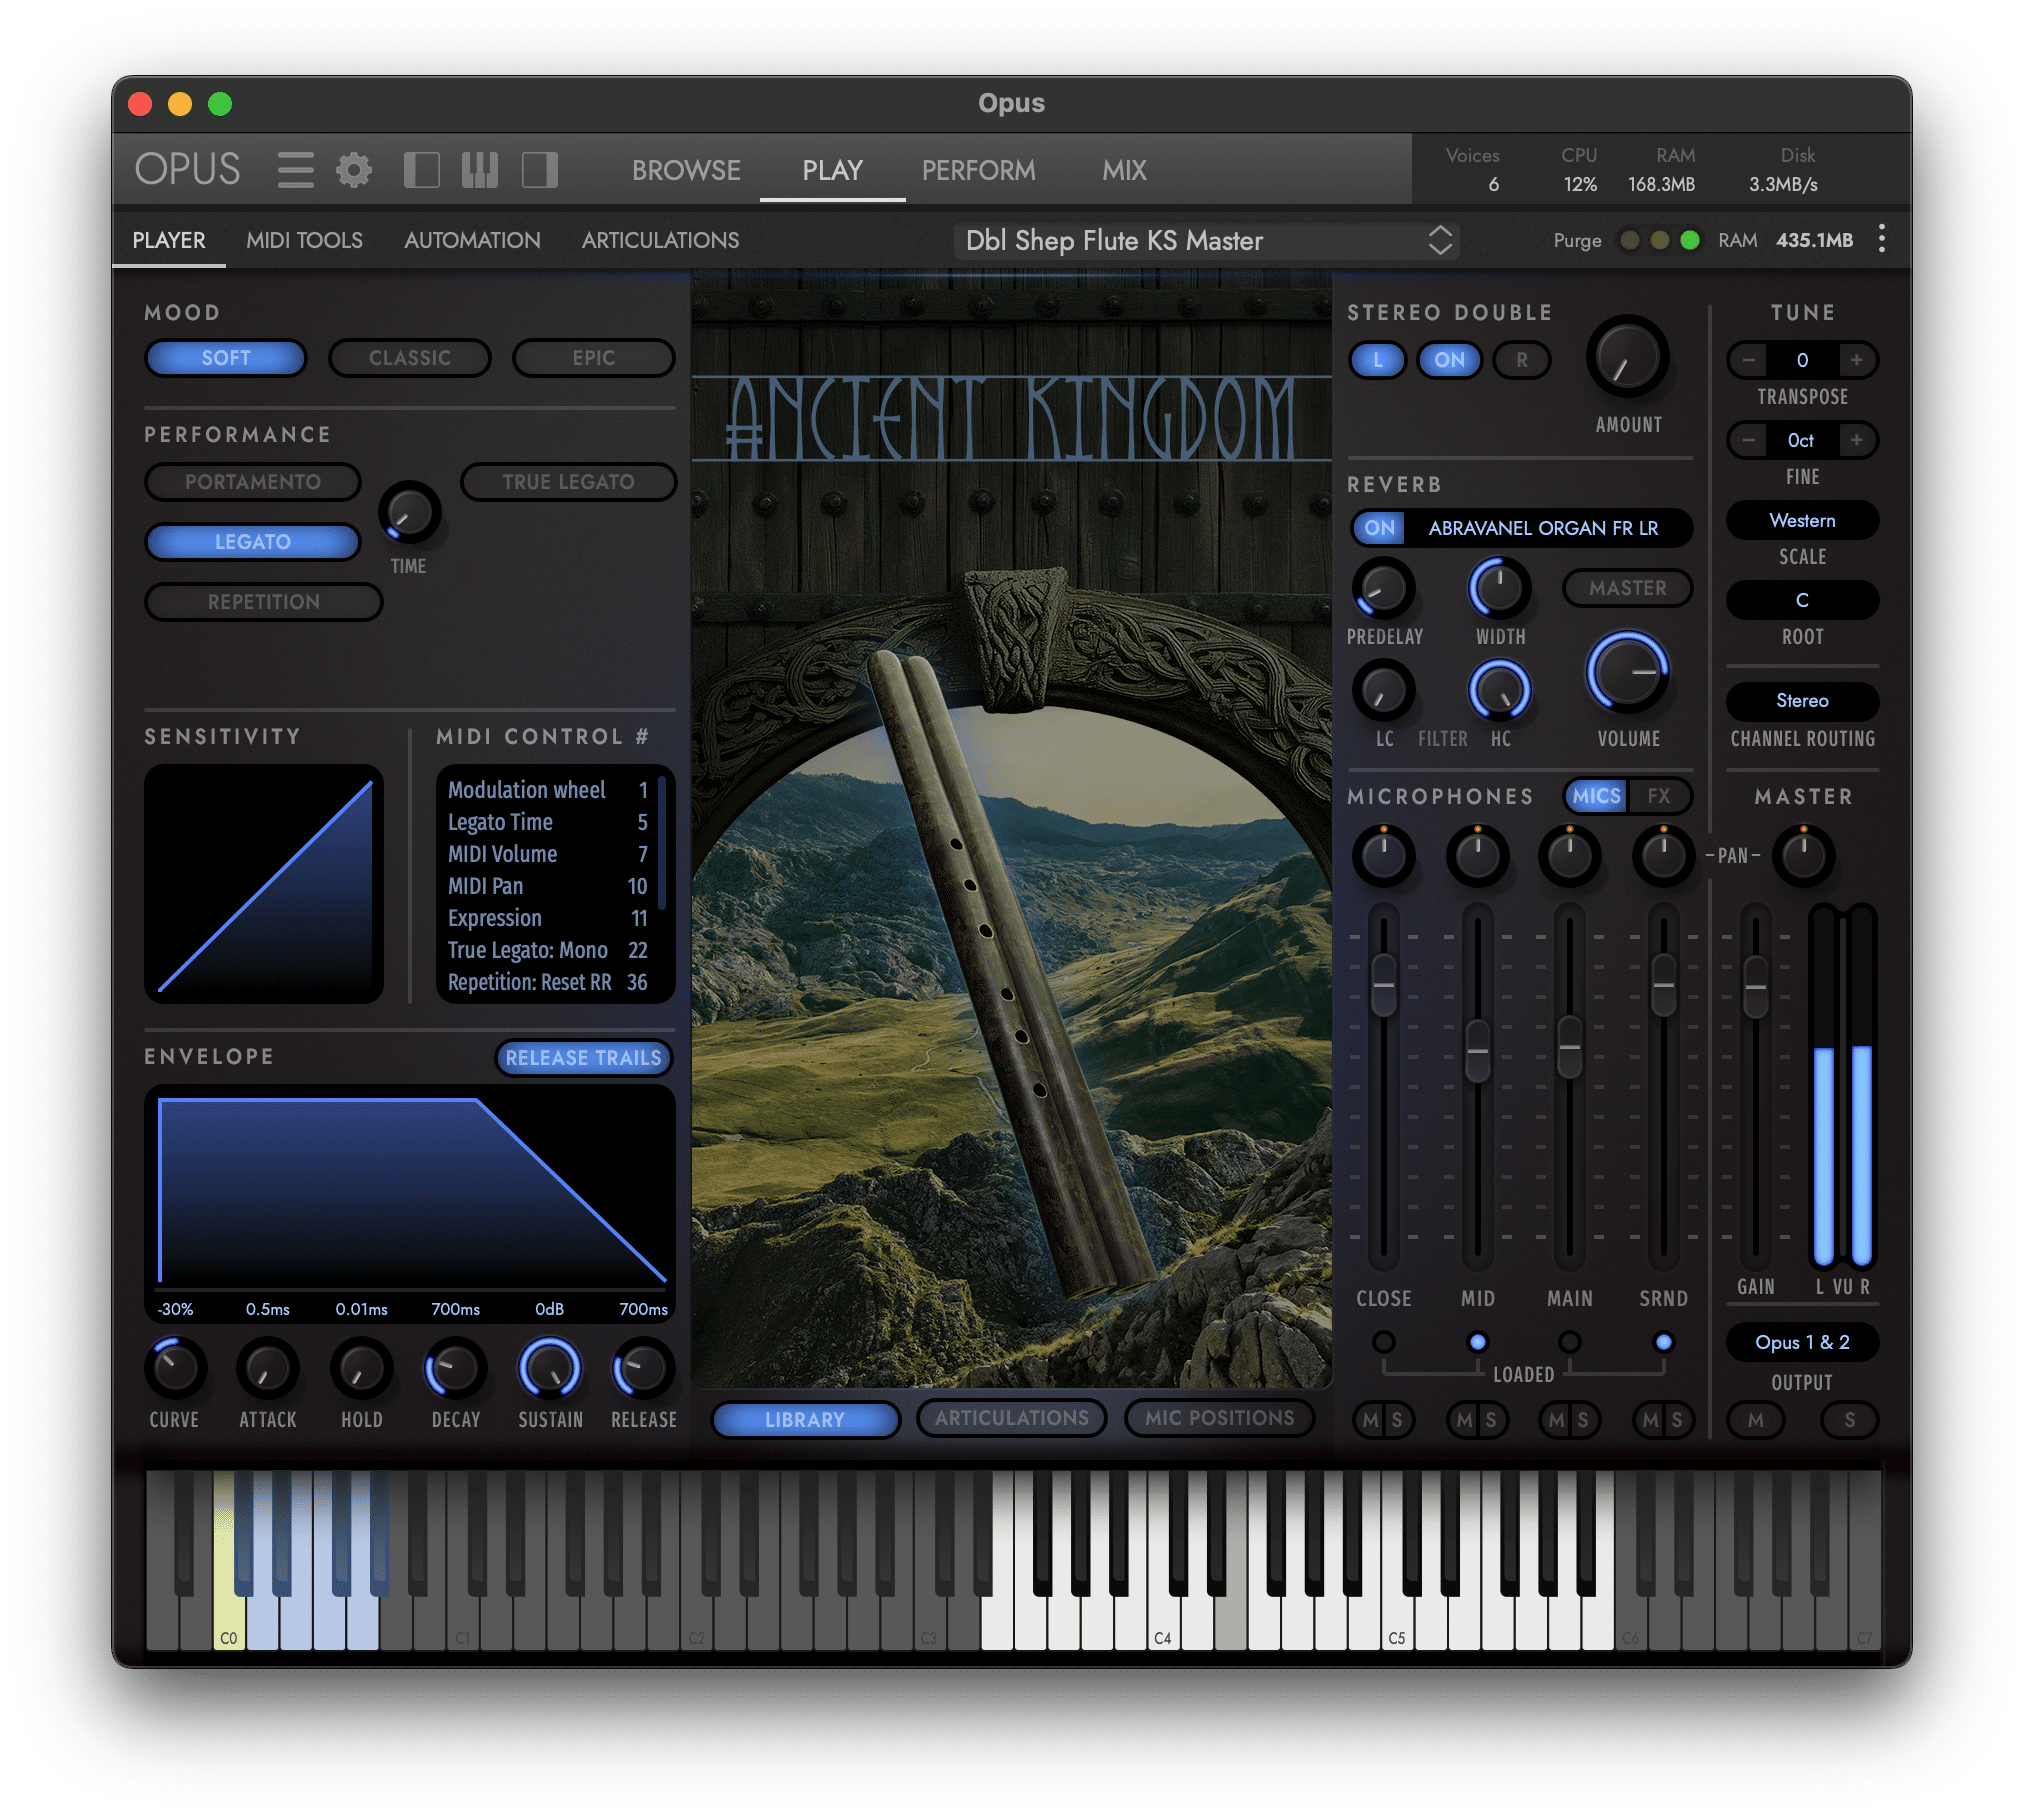The image size is (2024, 1816).
Task: Load the Close microphone position
Action: [x=1384, y=1342]
